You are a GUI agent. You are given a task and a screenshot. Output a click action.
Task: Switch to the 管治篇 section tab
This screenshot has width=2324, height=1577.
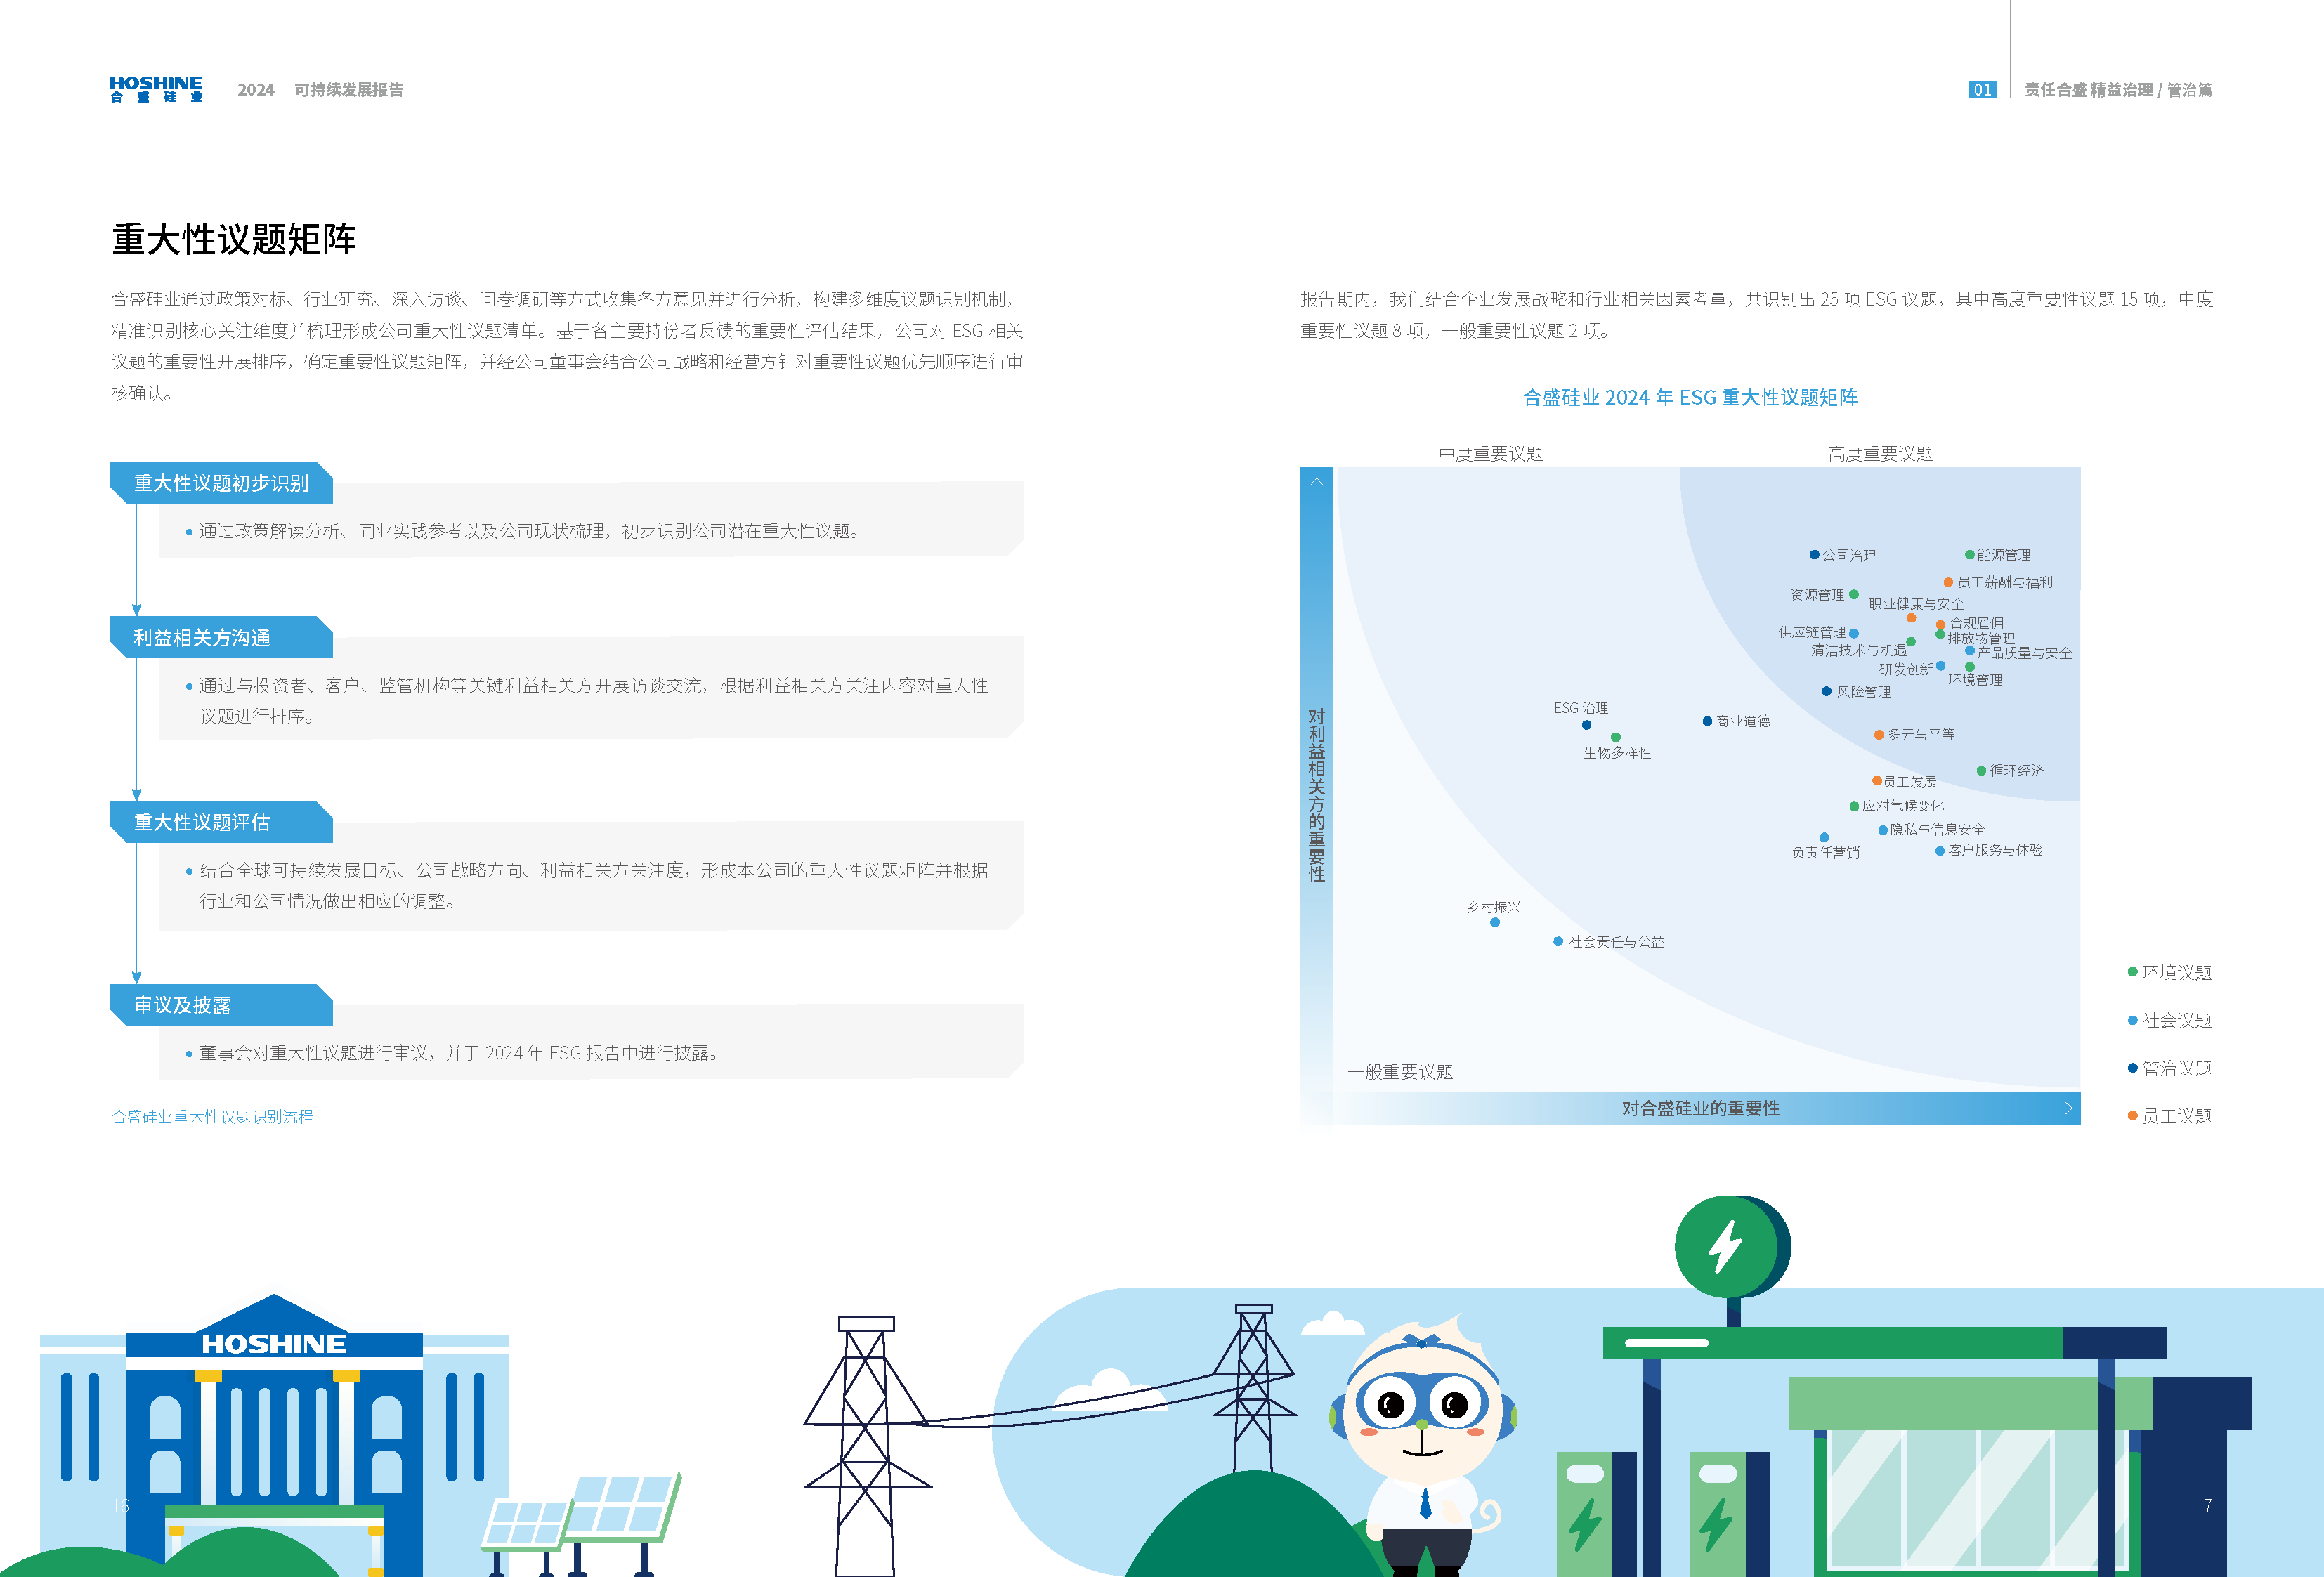coord(2190,90)
